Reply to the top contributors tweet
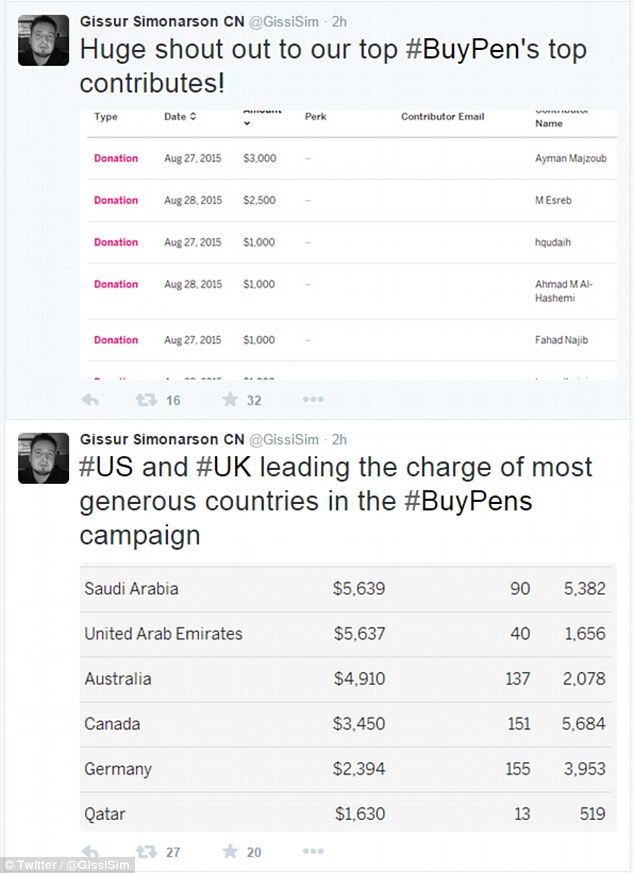This screenshot has height=873, width=634. 90,399
